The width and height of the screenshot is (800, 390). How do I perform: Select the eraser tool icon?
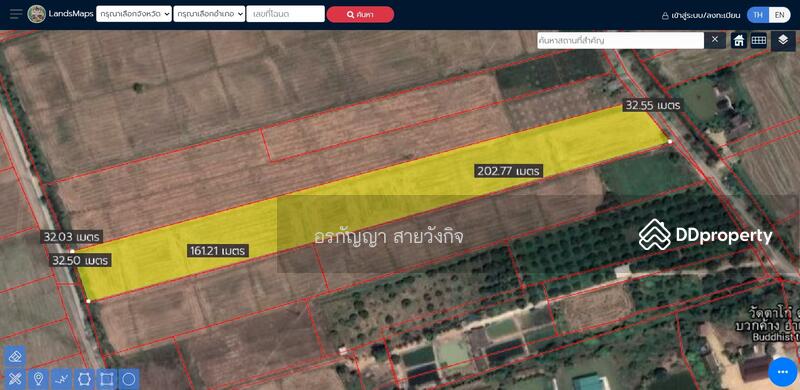(x=15, y=356)
